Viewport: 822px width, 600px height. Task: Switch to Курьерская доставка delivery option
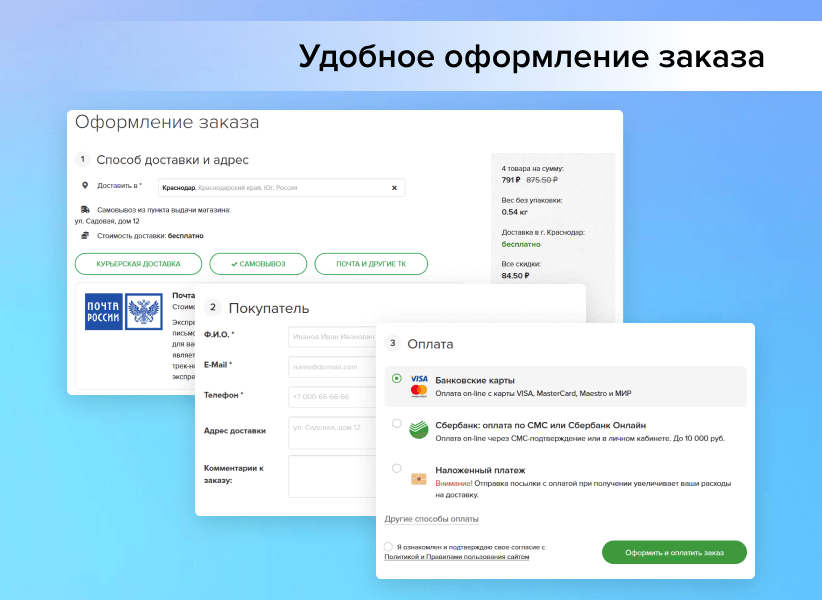pyautogui.click(x=138, y=264)
